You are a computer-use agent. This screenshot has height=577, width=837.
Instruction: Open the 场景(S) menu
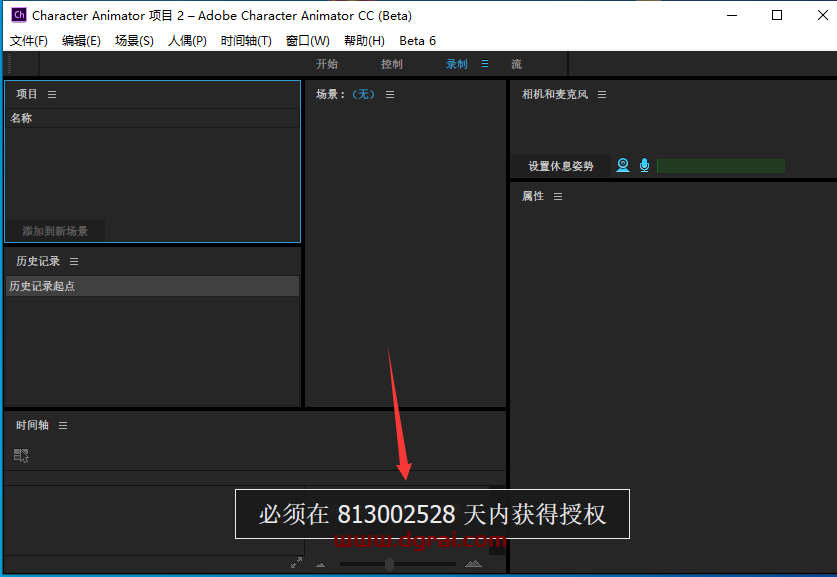[134, 41]
